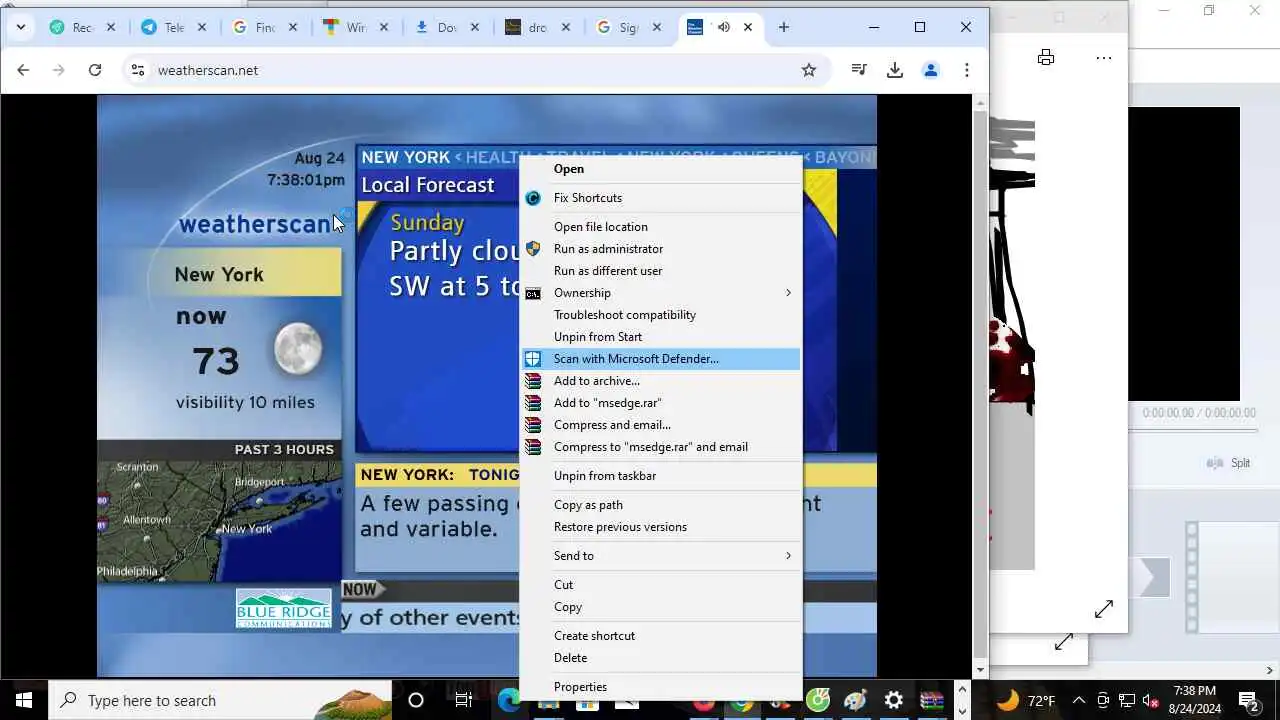Screen dimensions: 1280x720
Task: Select Run as different user
Action: coord(608,271)
